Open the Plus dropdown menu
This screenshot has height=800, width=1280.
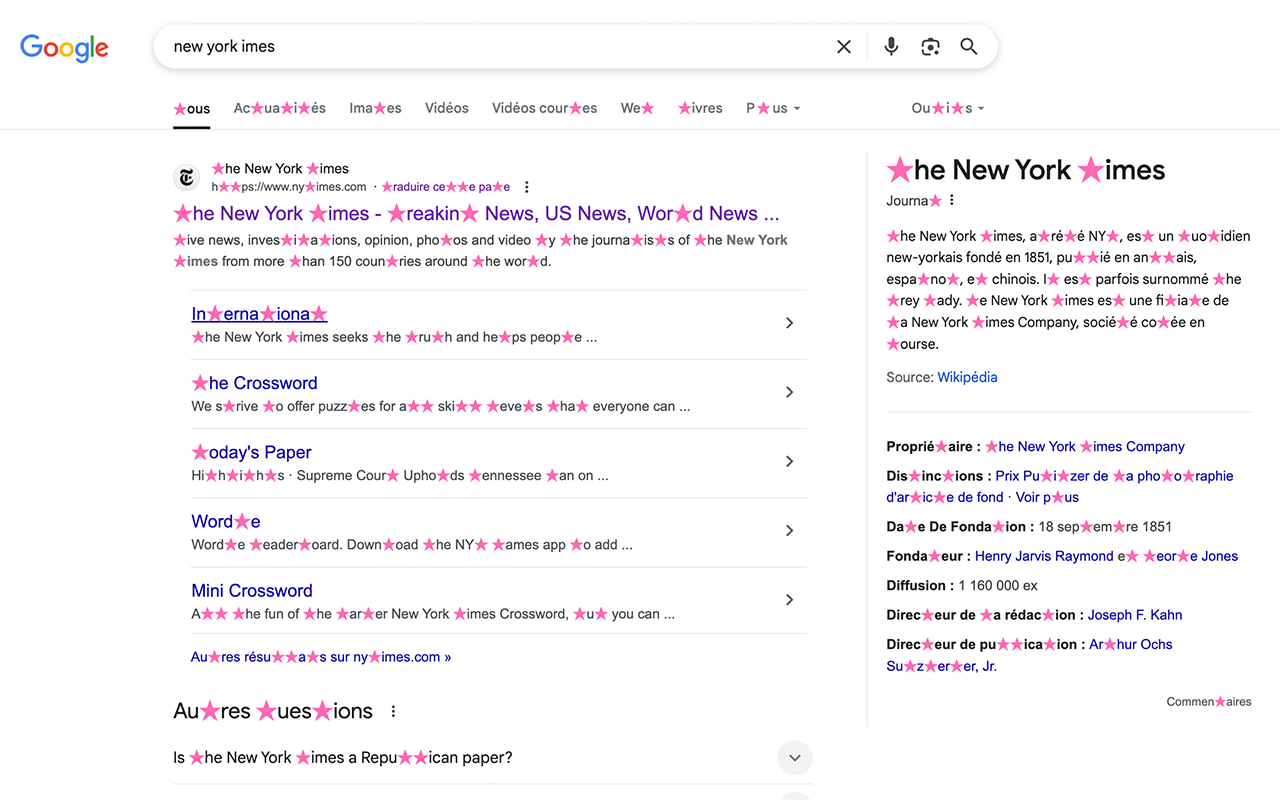tap(773, 108)
